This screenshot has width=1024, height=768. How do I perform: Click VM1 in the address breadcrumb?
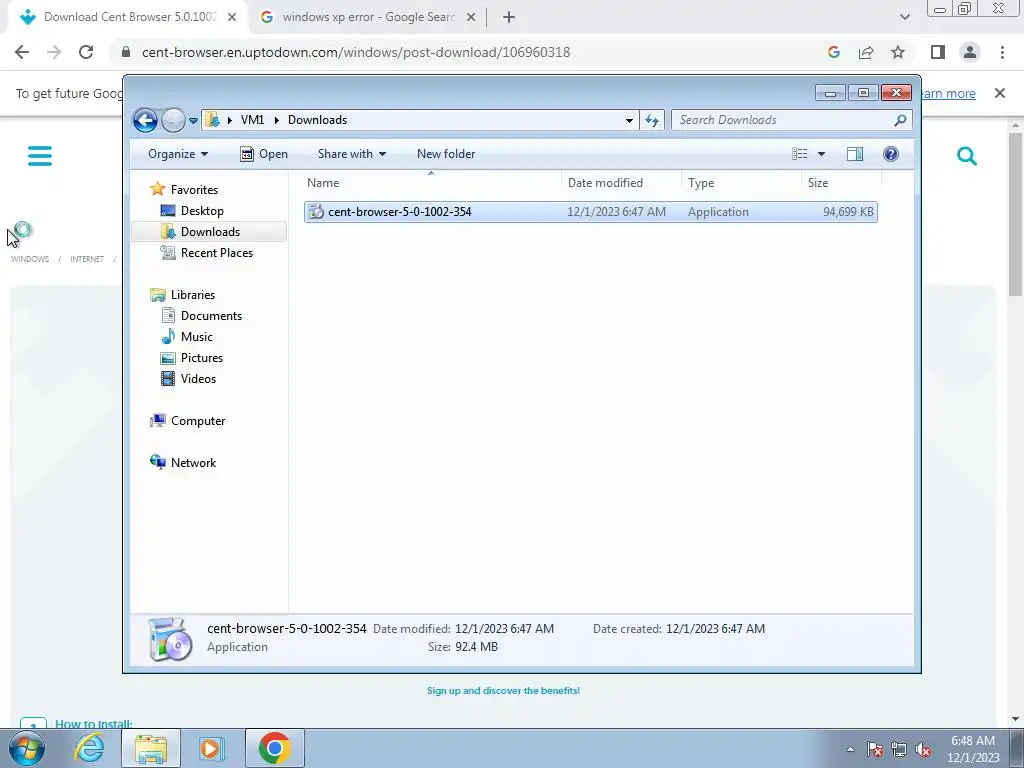252,120
